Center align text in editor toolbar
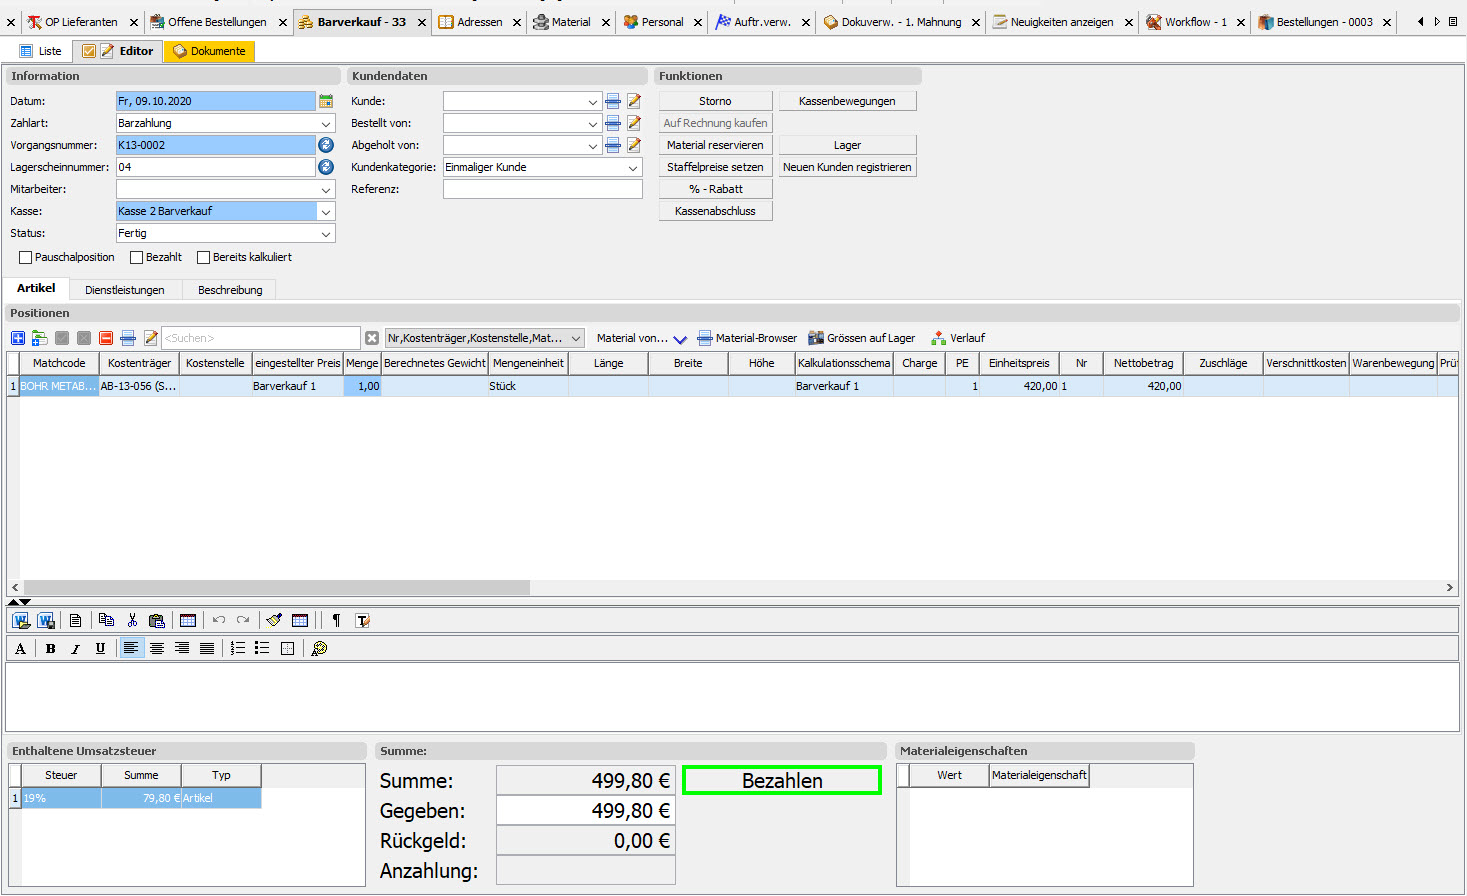1467x896 pixels. point(157,649)
